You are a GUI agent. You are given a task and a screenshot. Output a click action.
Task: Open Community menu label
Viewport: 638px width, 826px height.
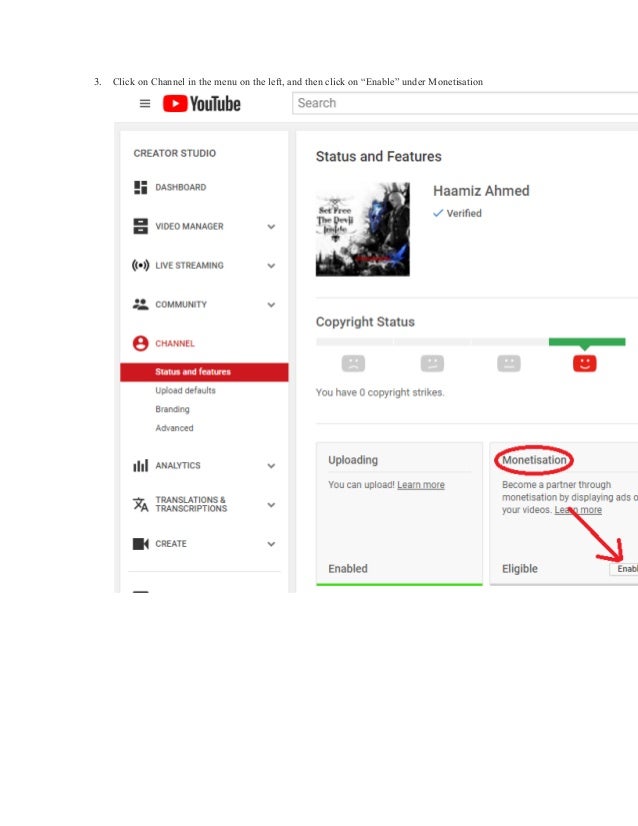pos(181,304)
